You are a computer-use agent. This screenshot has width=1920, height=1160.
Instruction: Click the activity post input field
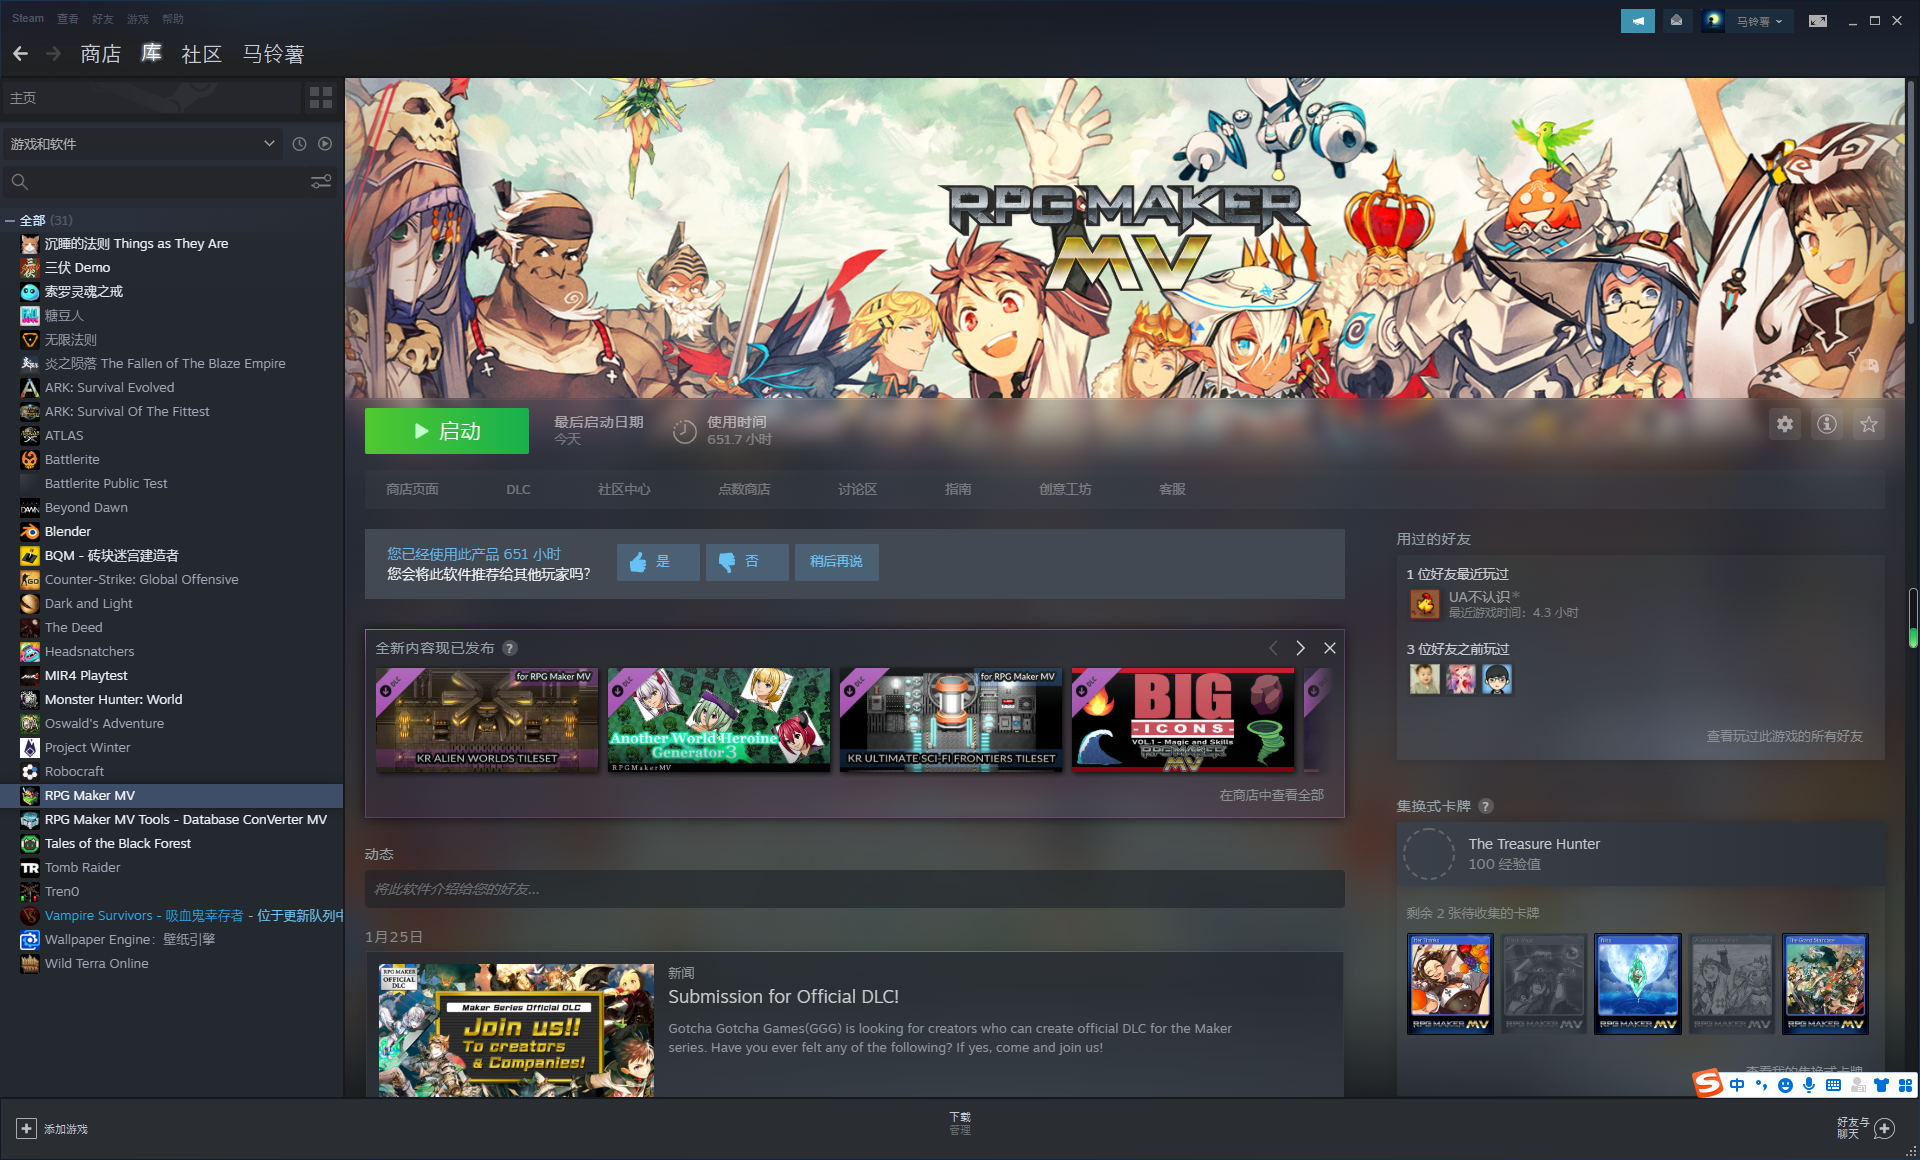click(854, 889)
